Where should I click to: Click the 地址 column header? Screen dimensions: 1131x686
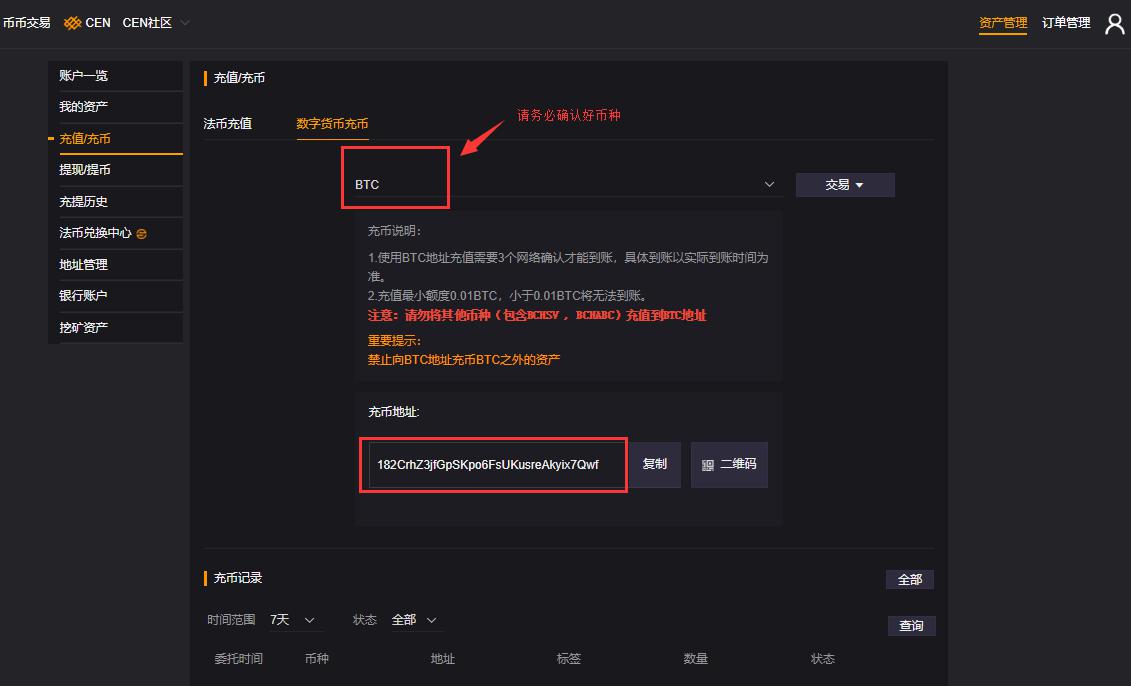[442, 659]
